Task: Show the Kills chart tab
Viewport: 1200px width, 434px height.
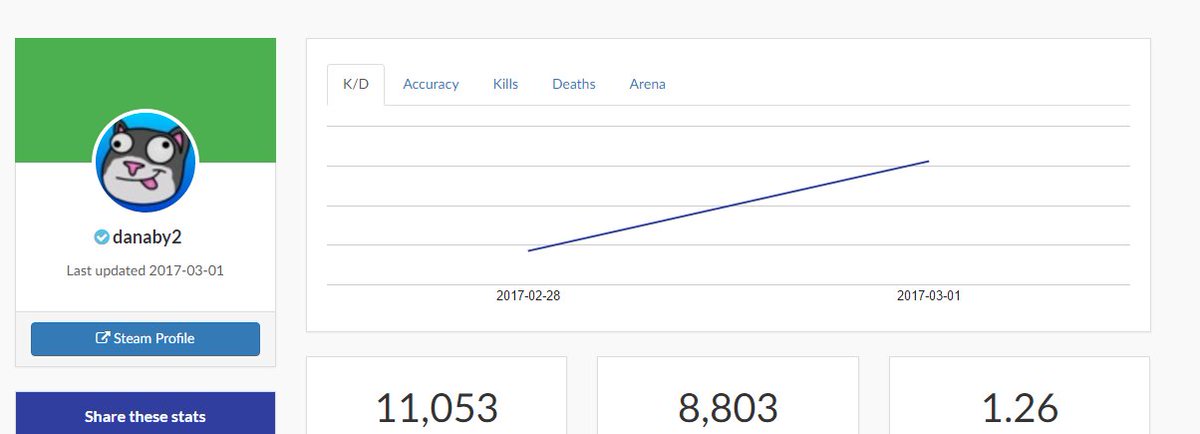Action: click(506, 84)
